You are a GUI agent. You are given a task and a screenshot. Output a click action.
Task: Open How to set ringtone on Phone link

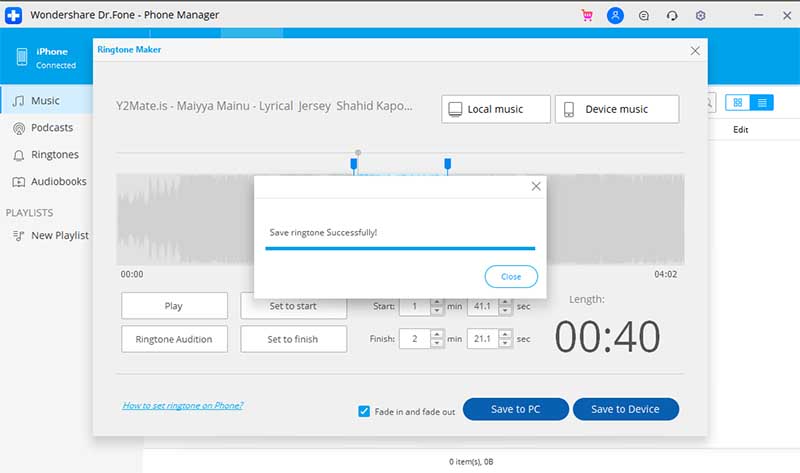click(x=183, y=406)
